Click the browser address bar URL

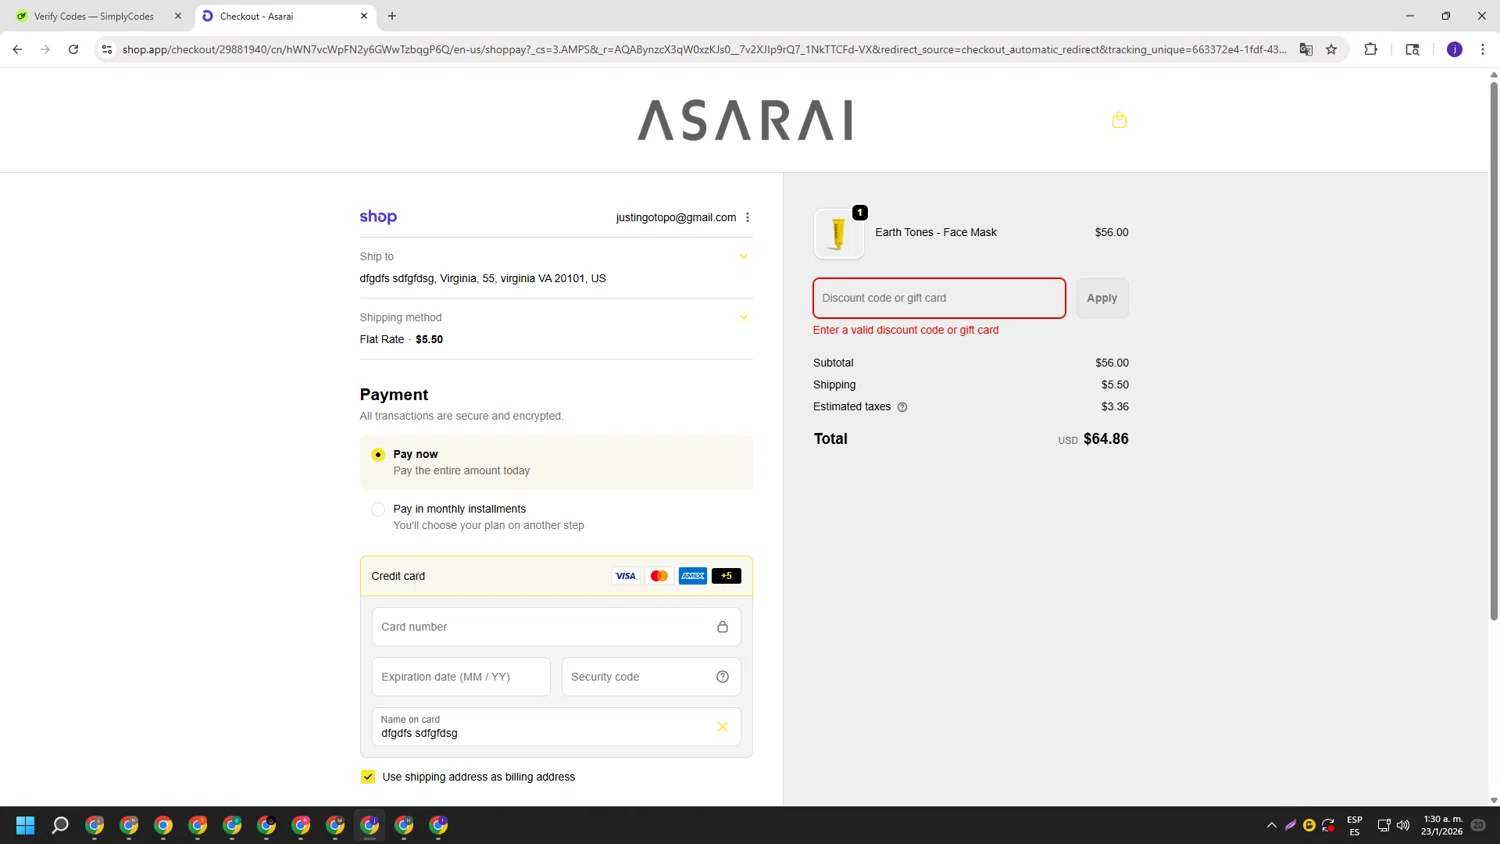point(704,49)
